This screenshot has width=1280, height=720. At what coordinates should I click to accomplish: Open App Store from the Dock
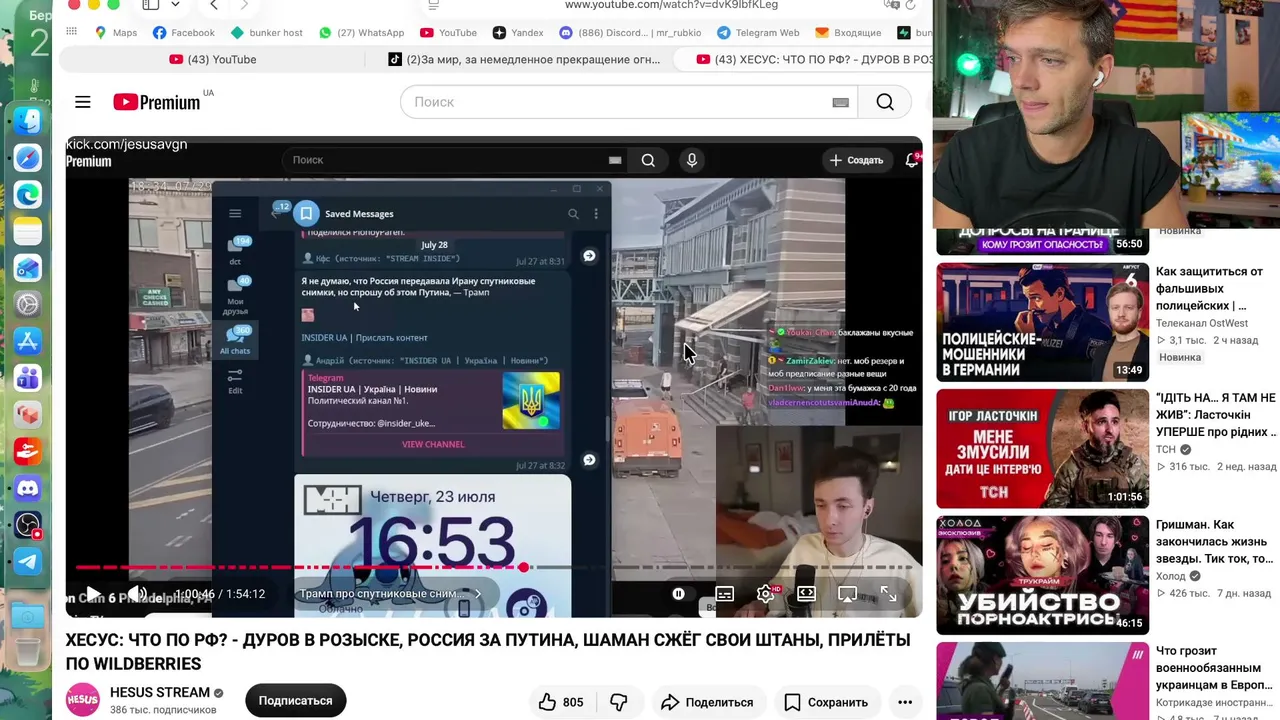28,341
